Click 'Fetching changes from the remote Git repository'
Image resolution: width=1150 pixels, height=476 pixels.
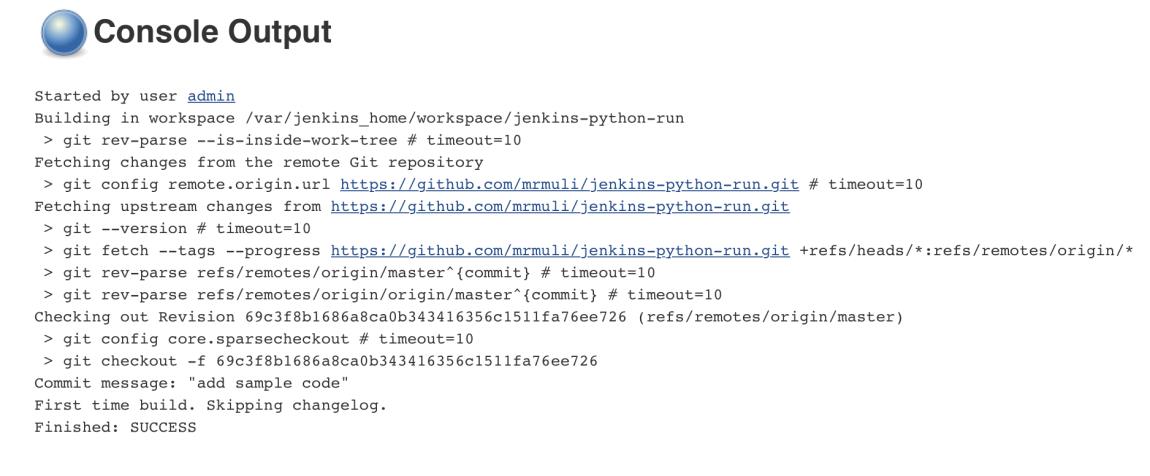pos(258,162)
